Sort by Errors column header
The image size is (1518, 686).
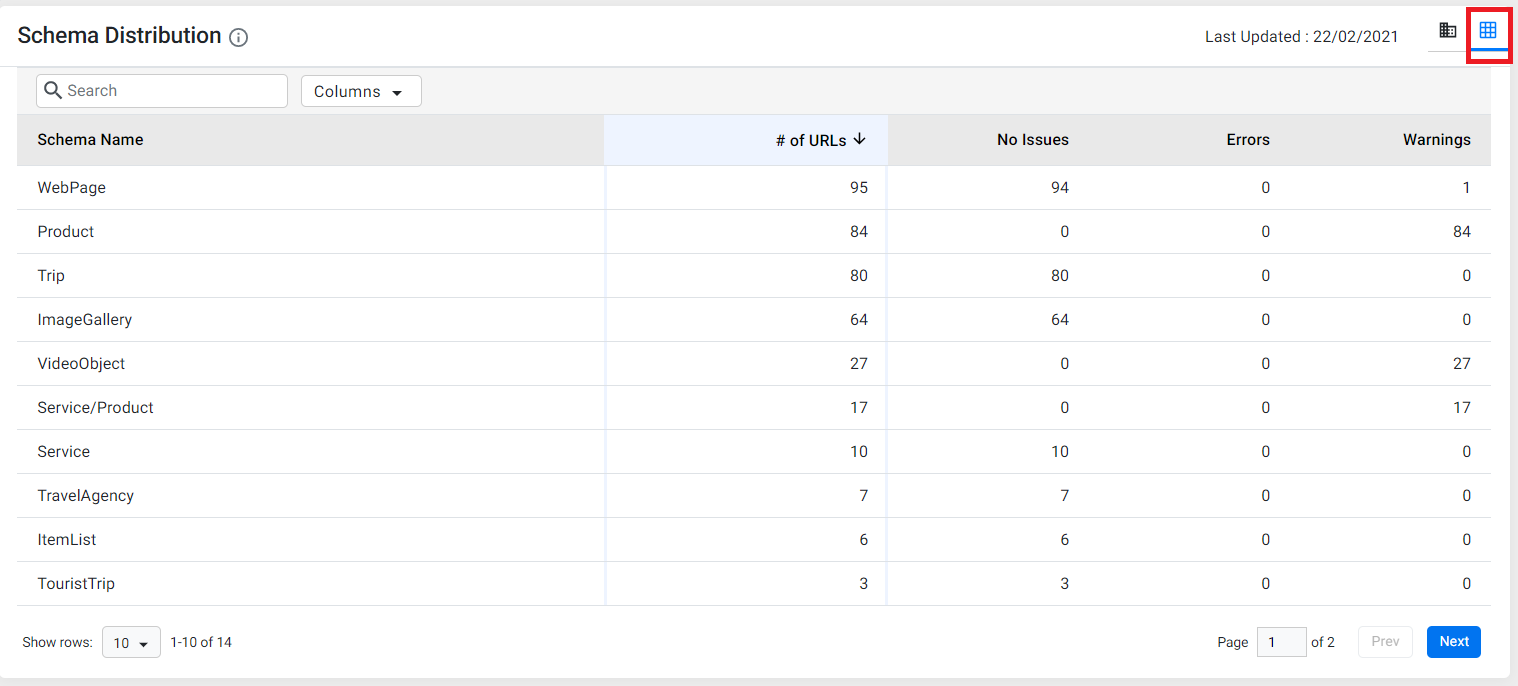click(x=1248, y=140)
